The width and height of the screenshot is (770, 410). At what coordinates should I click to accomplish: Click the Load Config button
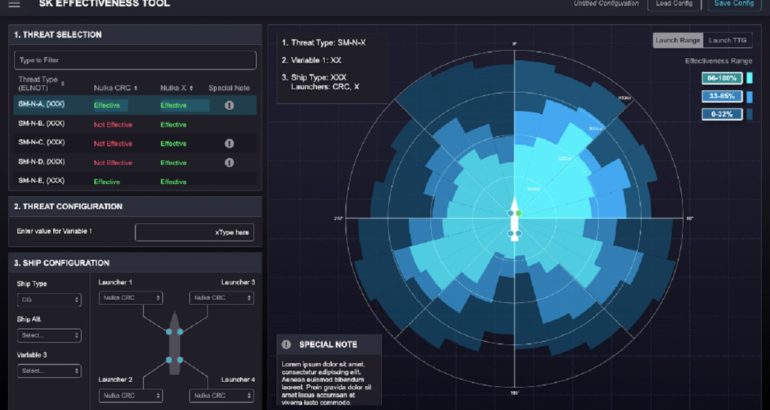point(677,4)
